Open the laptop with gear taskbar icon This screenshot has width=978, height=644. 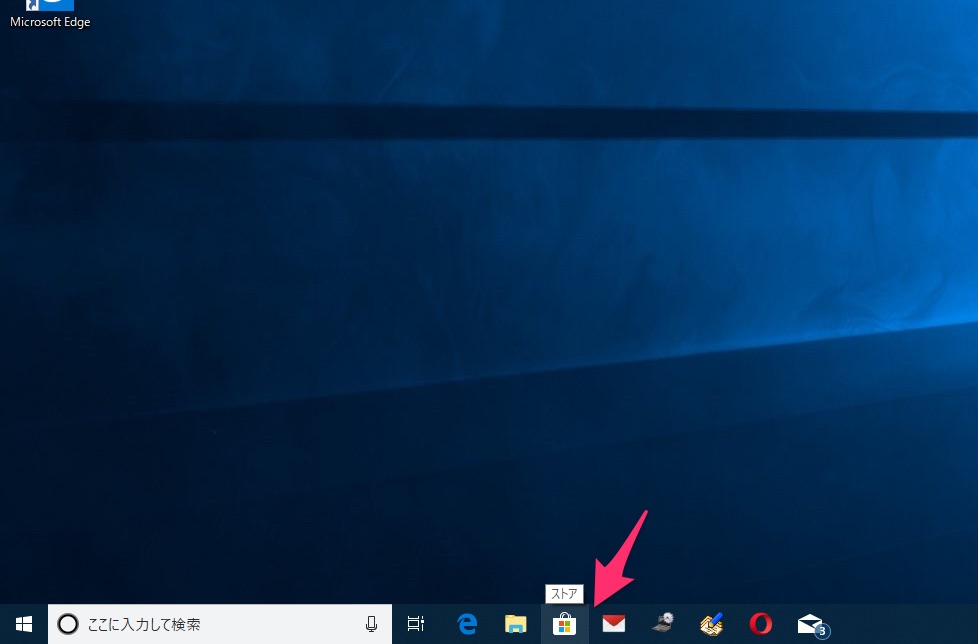tap(662, 623)
